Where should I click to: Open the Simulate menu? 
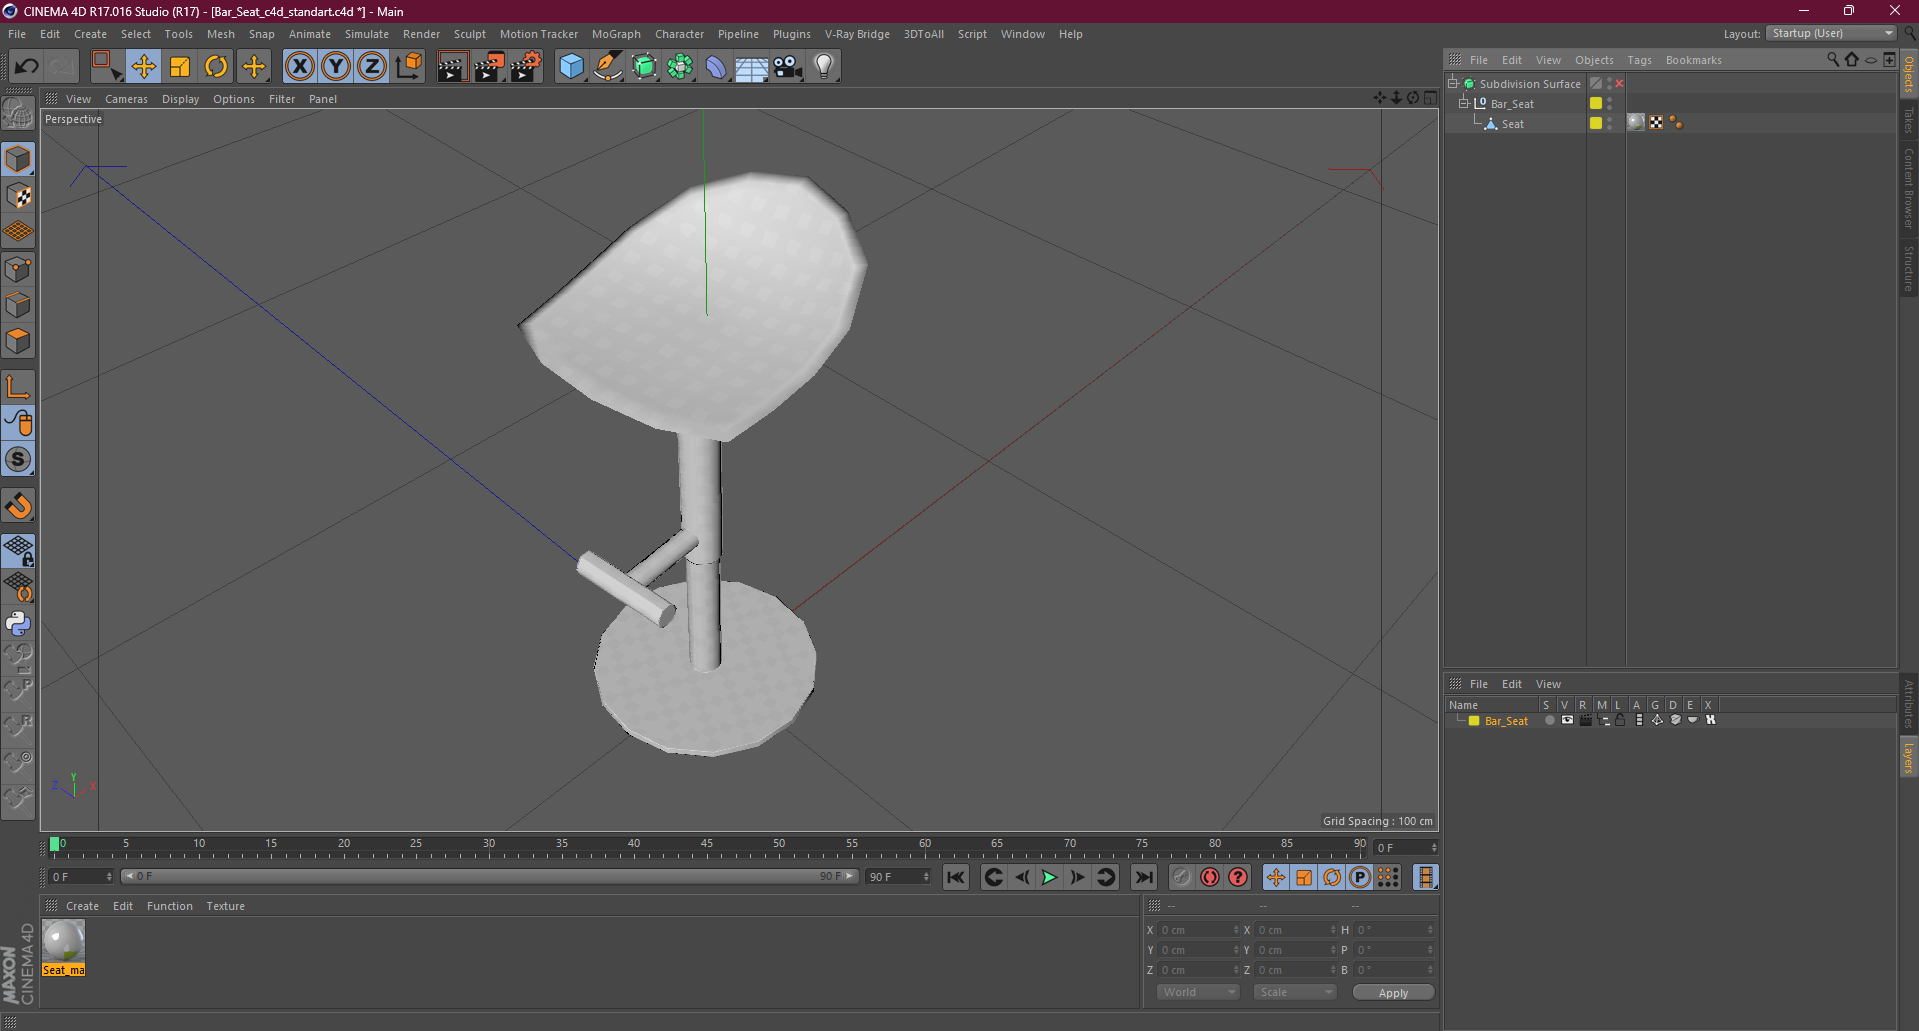click(x=367, y=34)
